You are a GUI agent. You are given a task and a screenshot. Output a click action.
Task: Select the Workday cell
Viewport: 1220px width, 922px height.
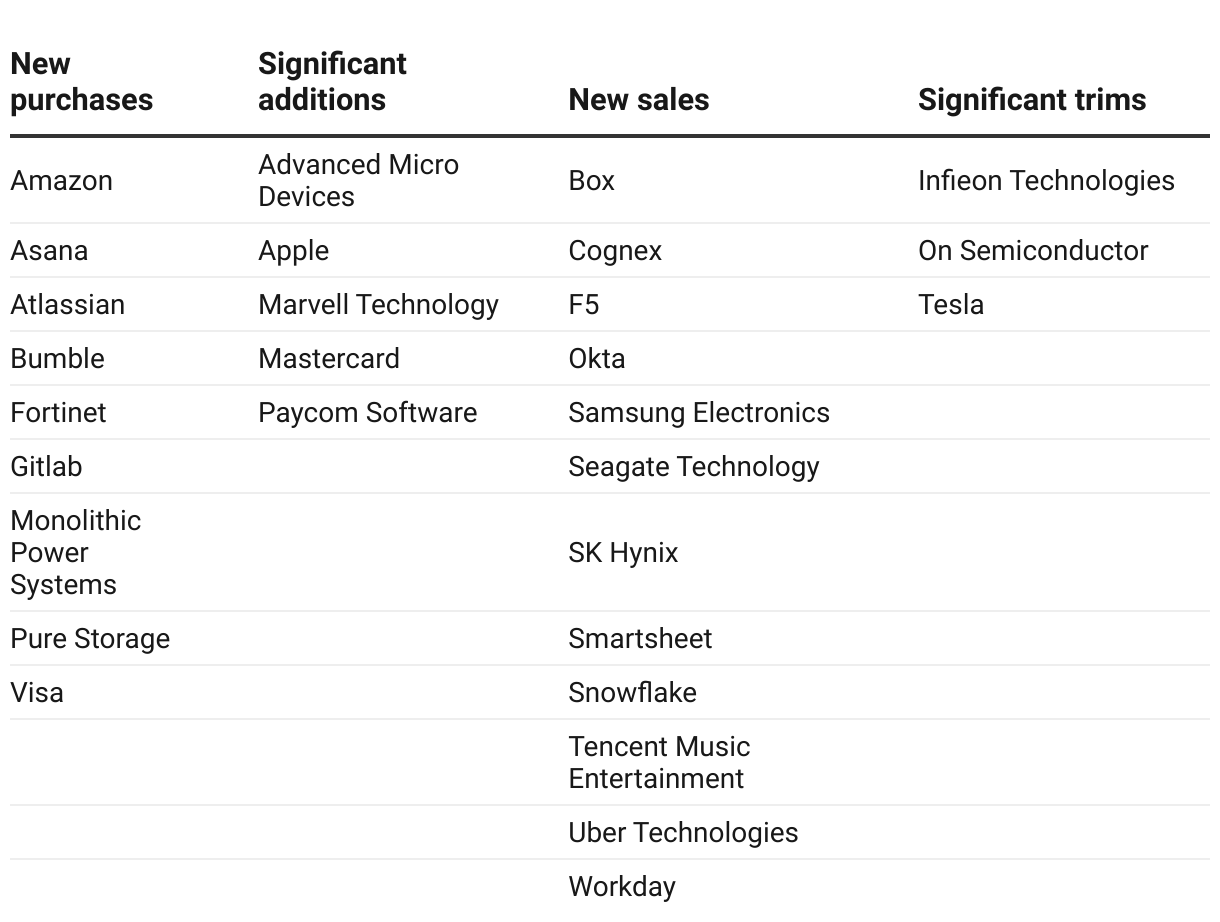coord(621,887)
